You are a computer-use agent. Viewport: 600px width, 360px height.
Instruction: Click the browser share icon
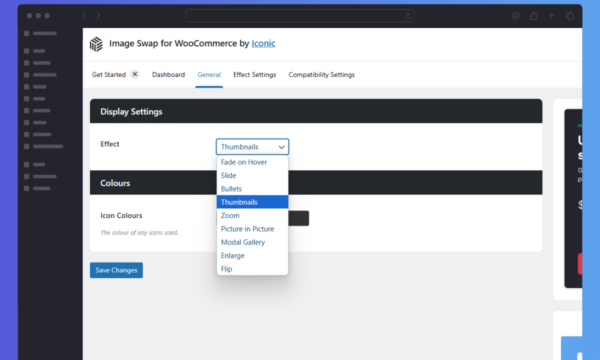tap(533, 16)
